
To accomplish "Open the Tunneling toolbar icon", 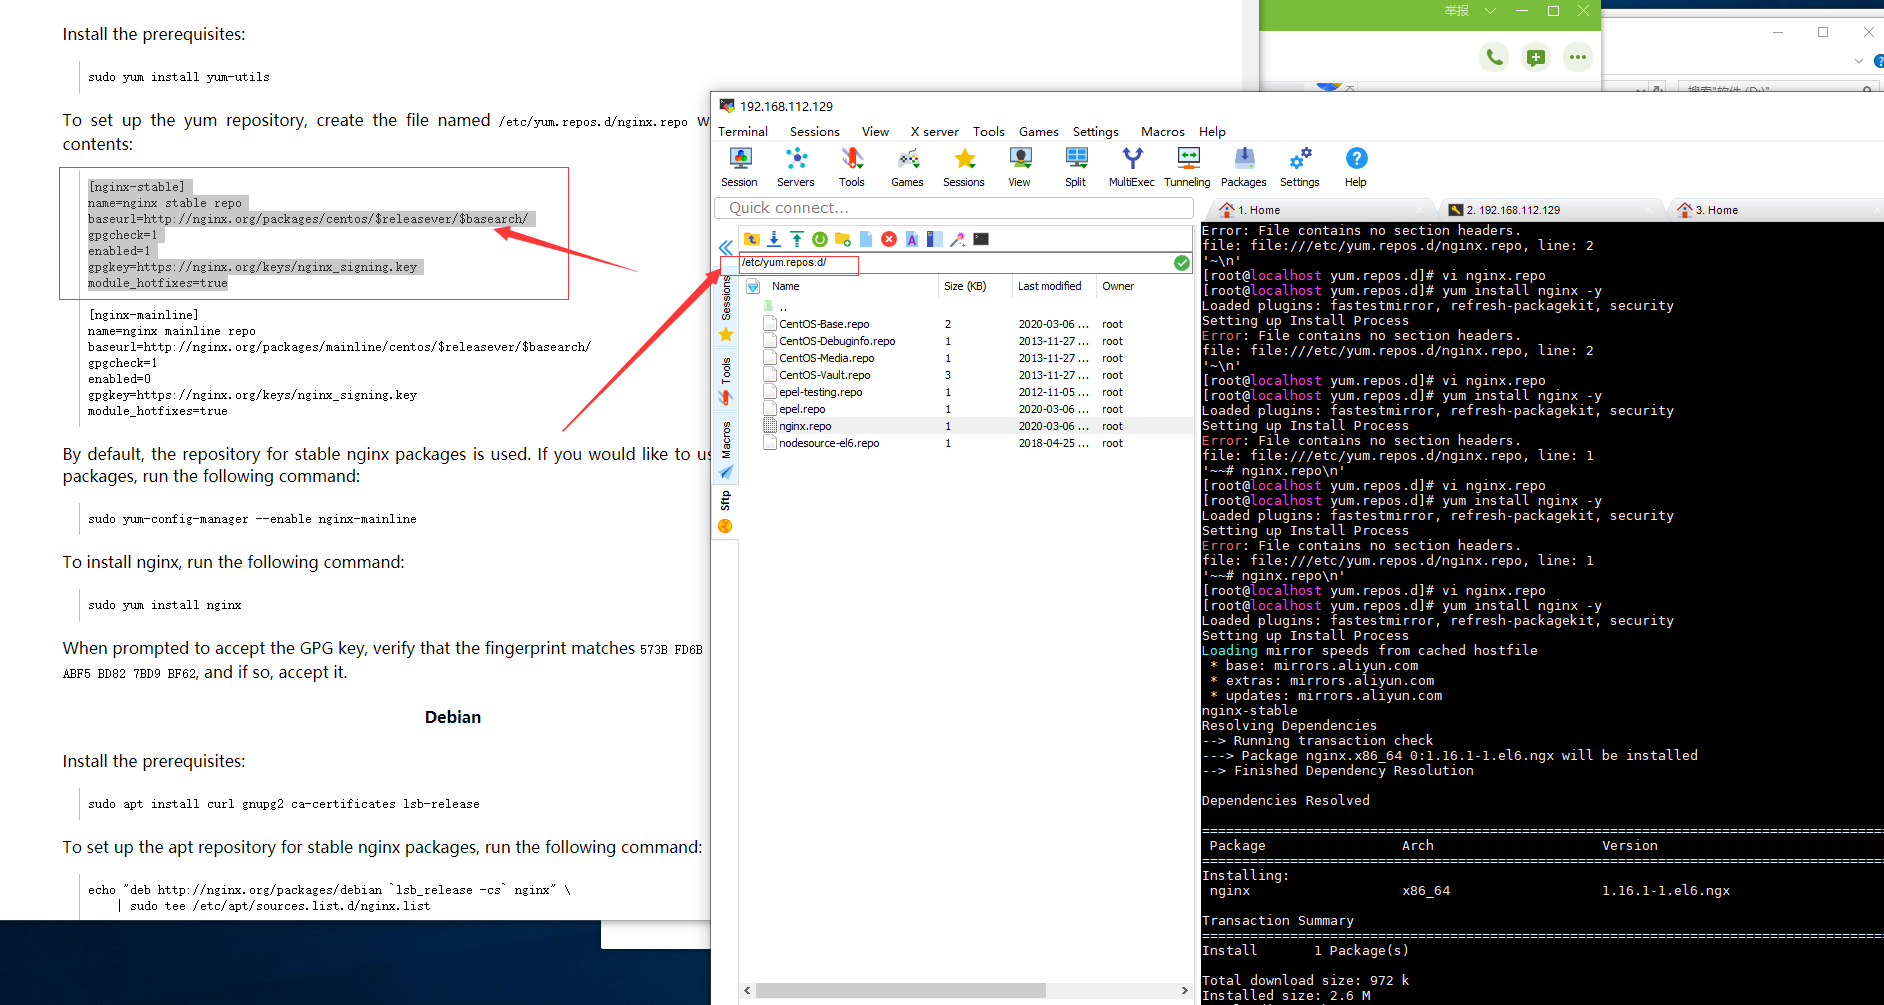I will (1188, 167).
